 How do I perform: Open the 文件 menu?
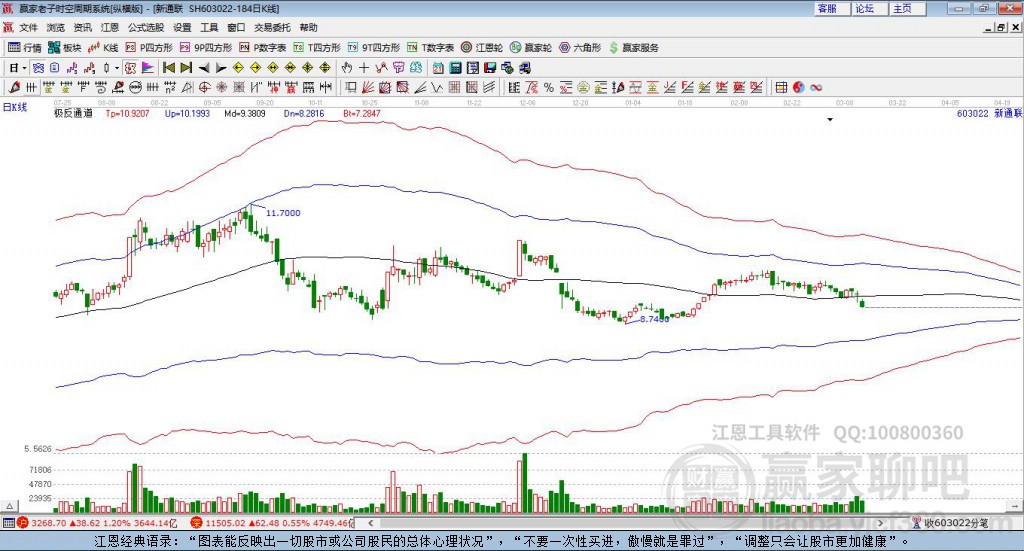(x=28, y=27)
